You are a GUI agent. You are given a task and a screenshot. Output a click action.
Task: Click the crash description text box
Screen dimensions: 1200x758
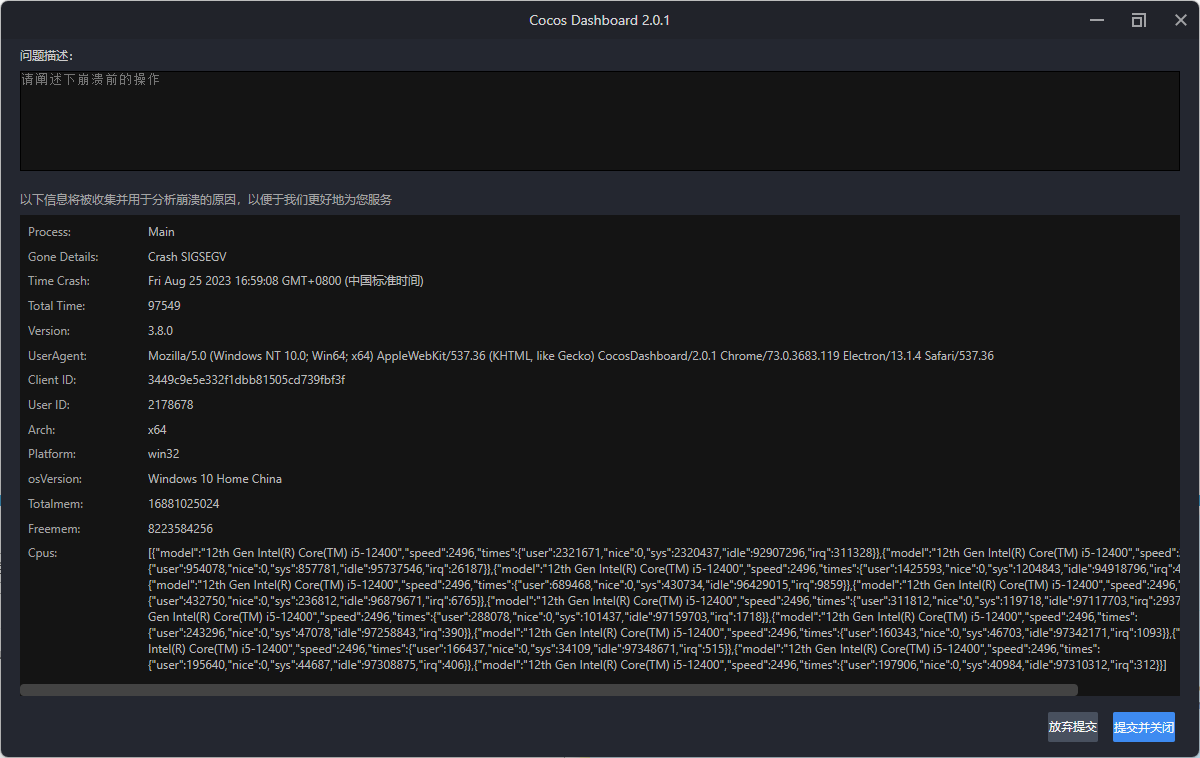point(600,120)
